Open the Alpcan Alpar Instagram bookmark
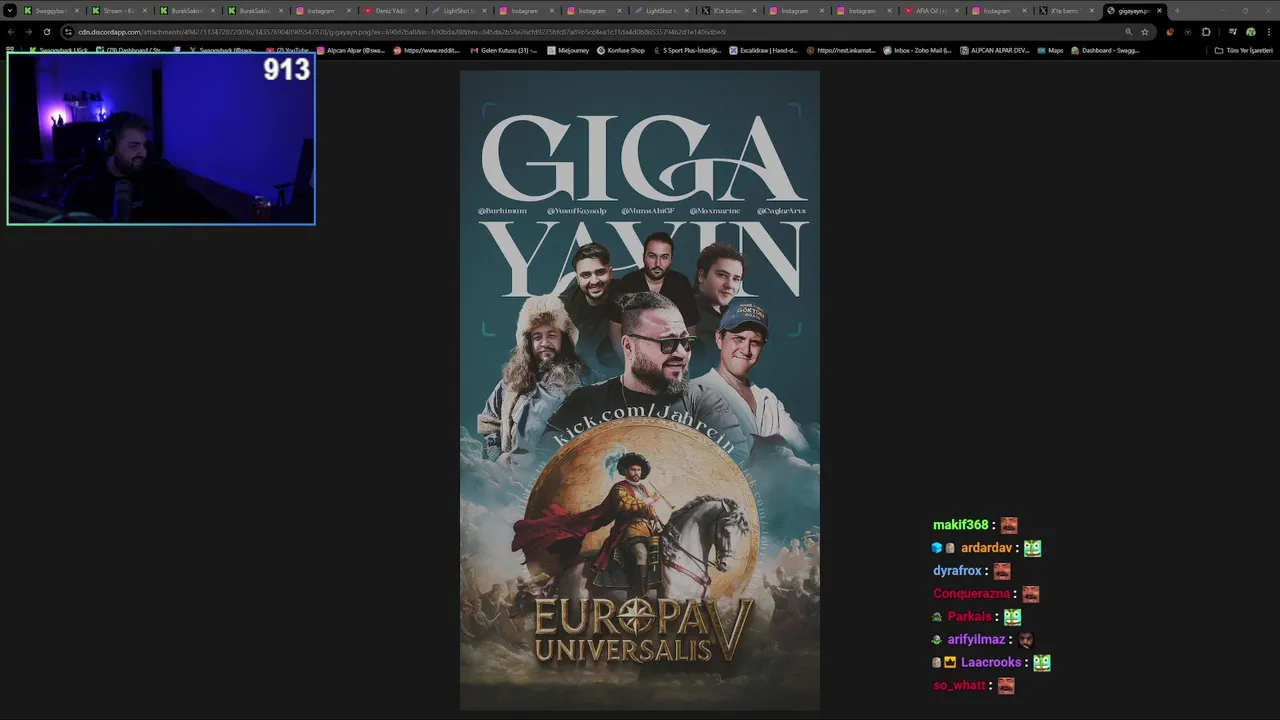Image resolution: width=1280 pixels, height=720 pixels. tap(351, 50)
